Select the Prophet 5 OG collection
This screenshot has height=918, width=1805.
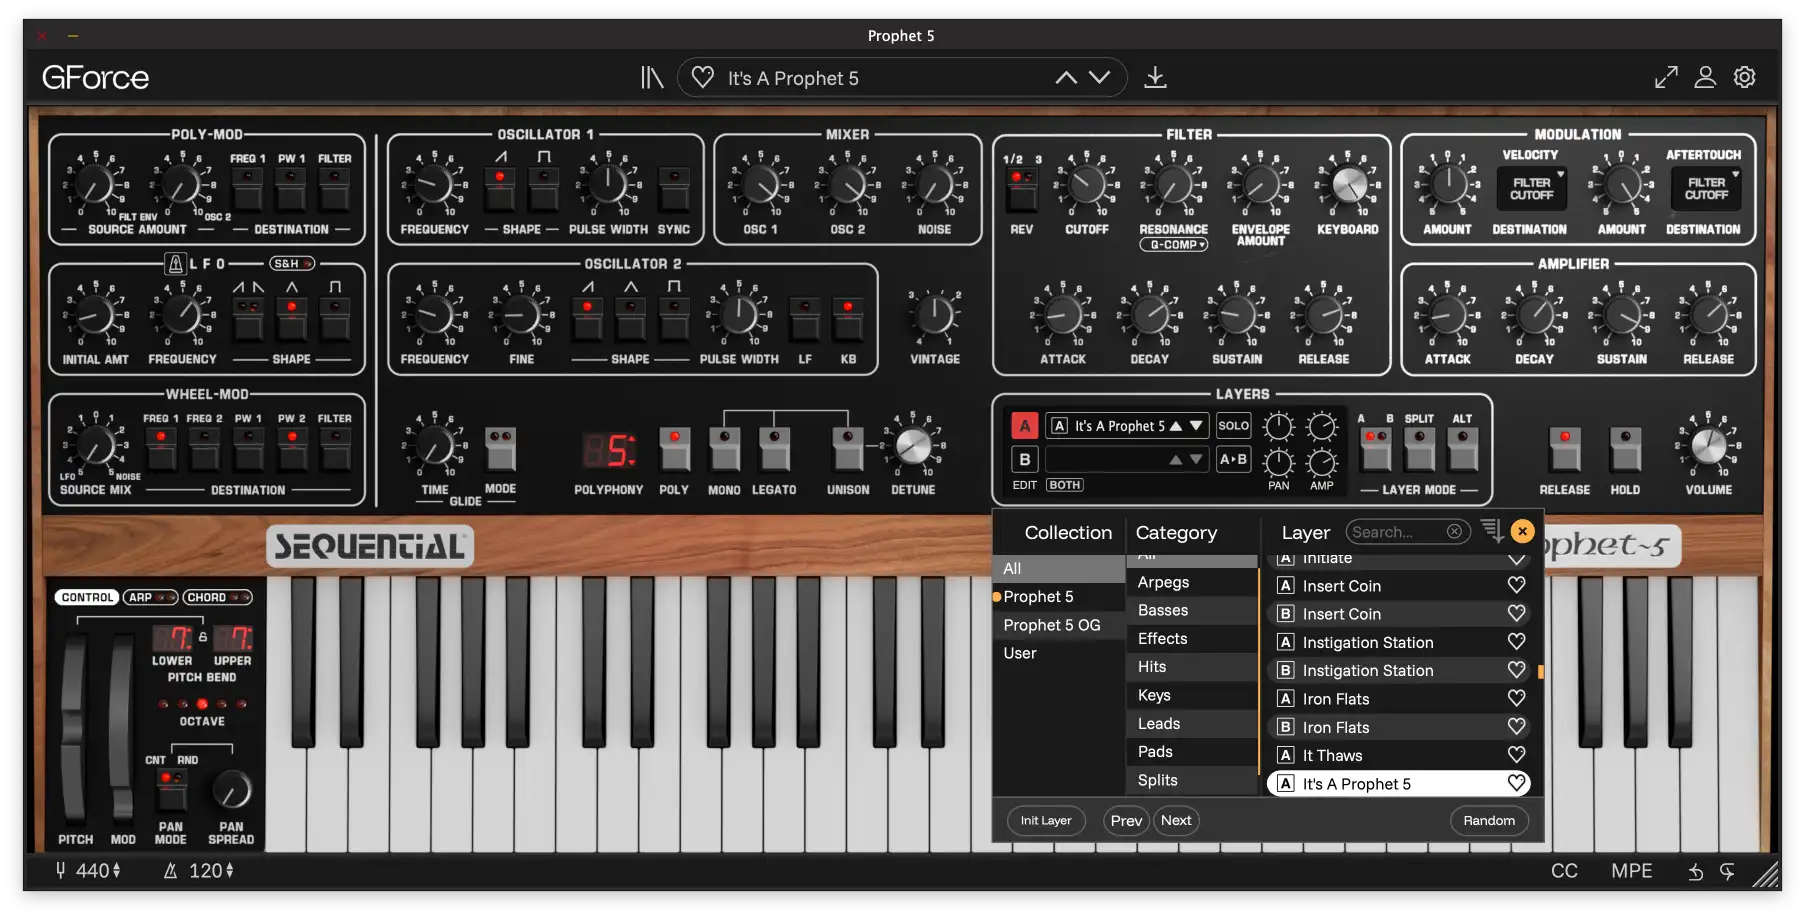[1059, 625]
